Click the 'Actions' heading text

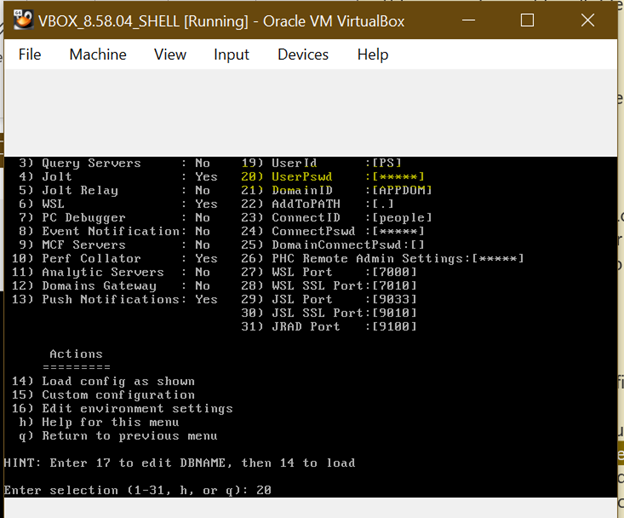(x=76, y=354)
